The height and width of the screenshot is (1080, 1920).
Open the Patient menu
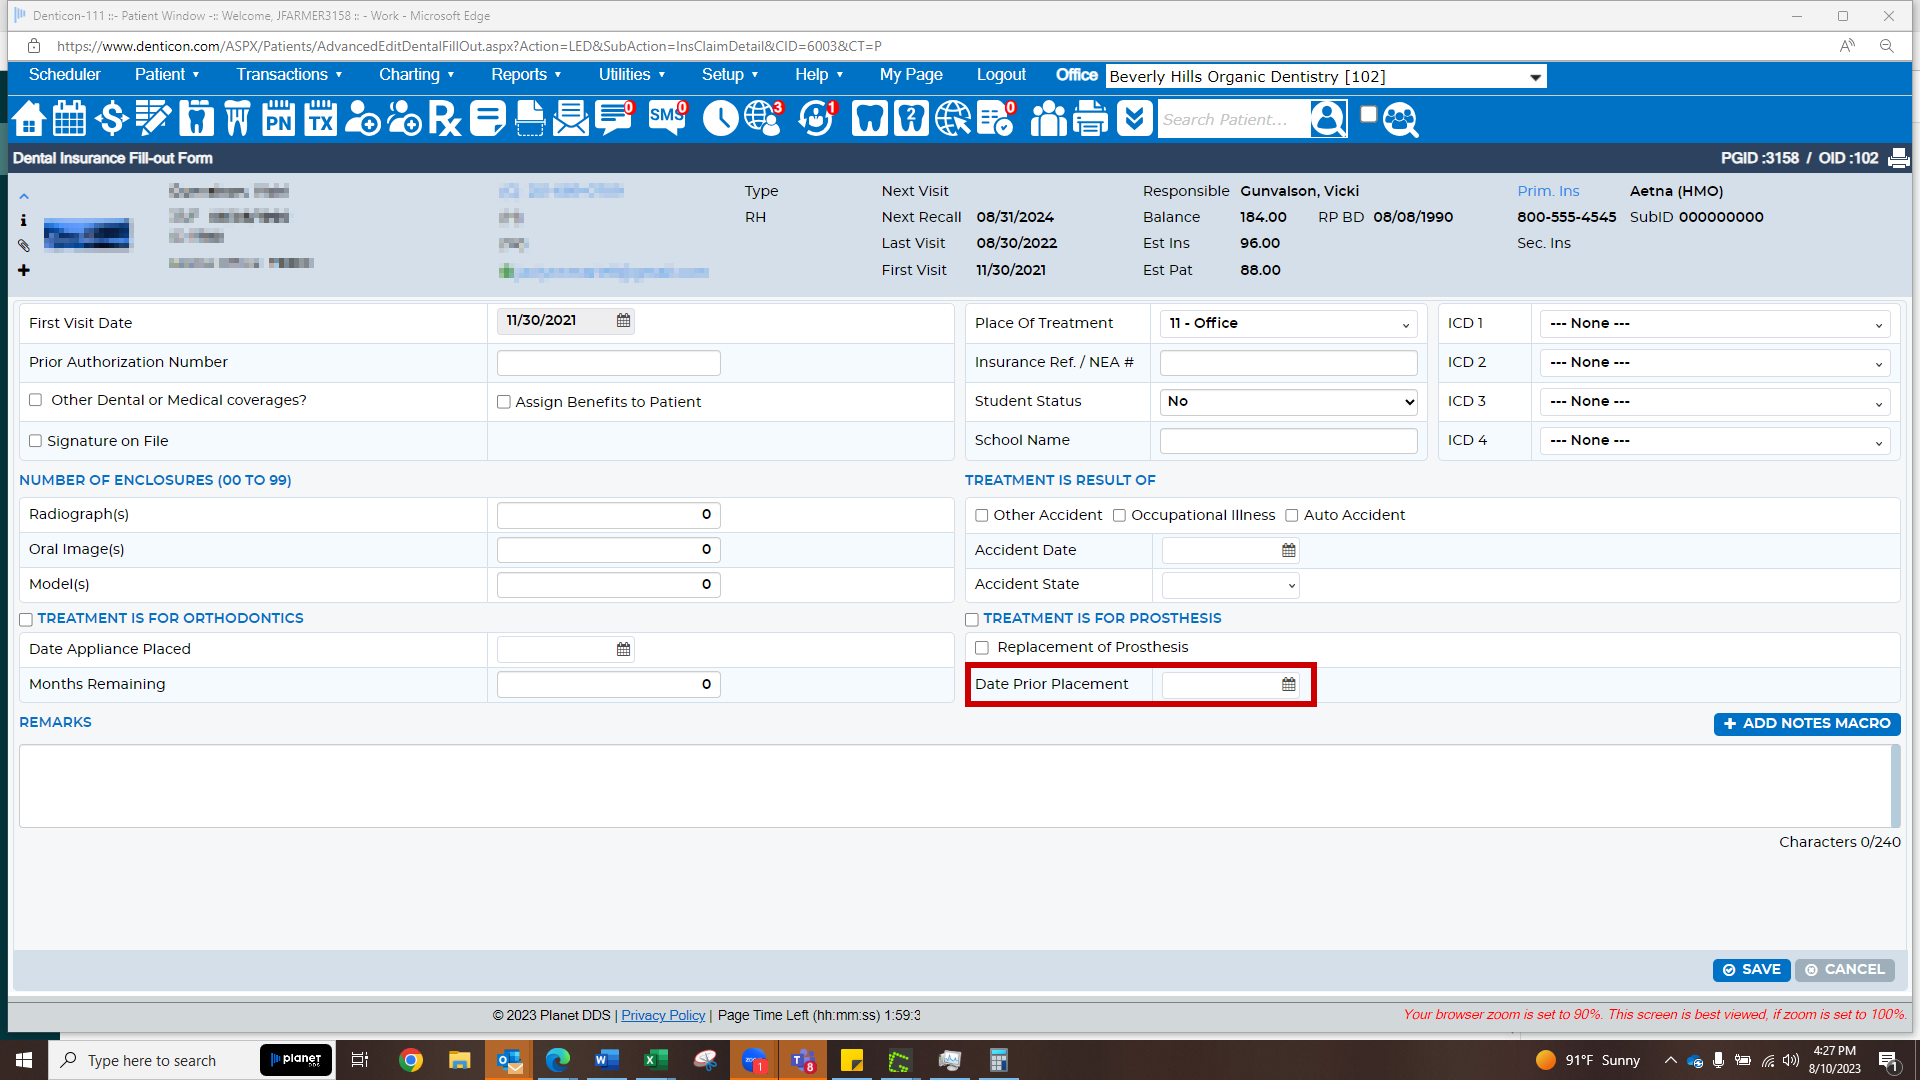167,75
